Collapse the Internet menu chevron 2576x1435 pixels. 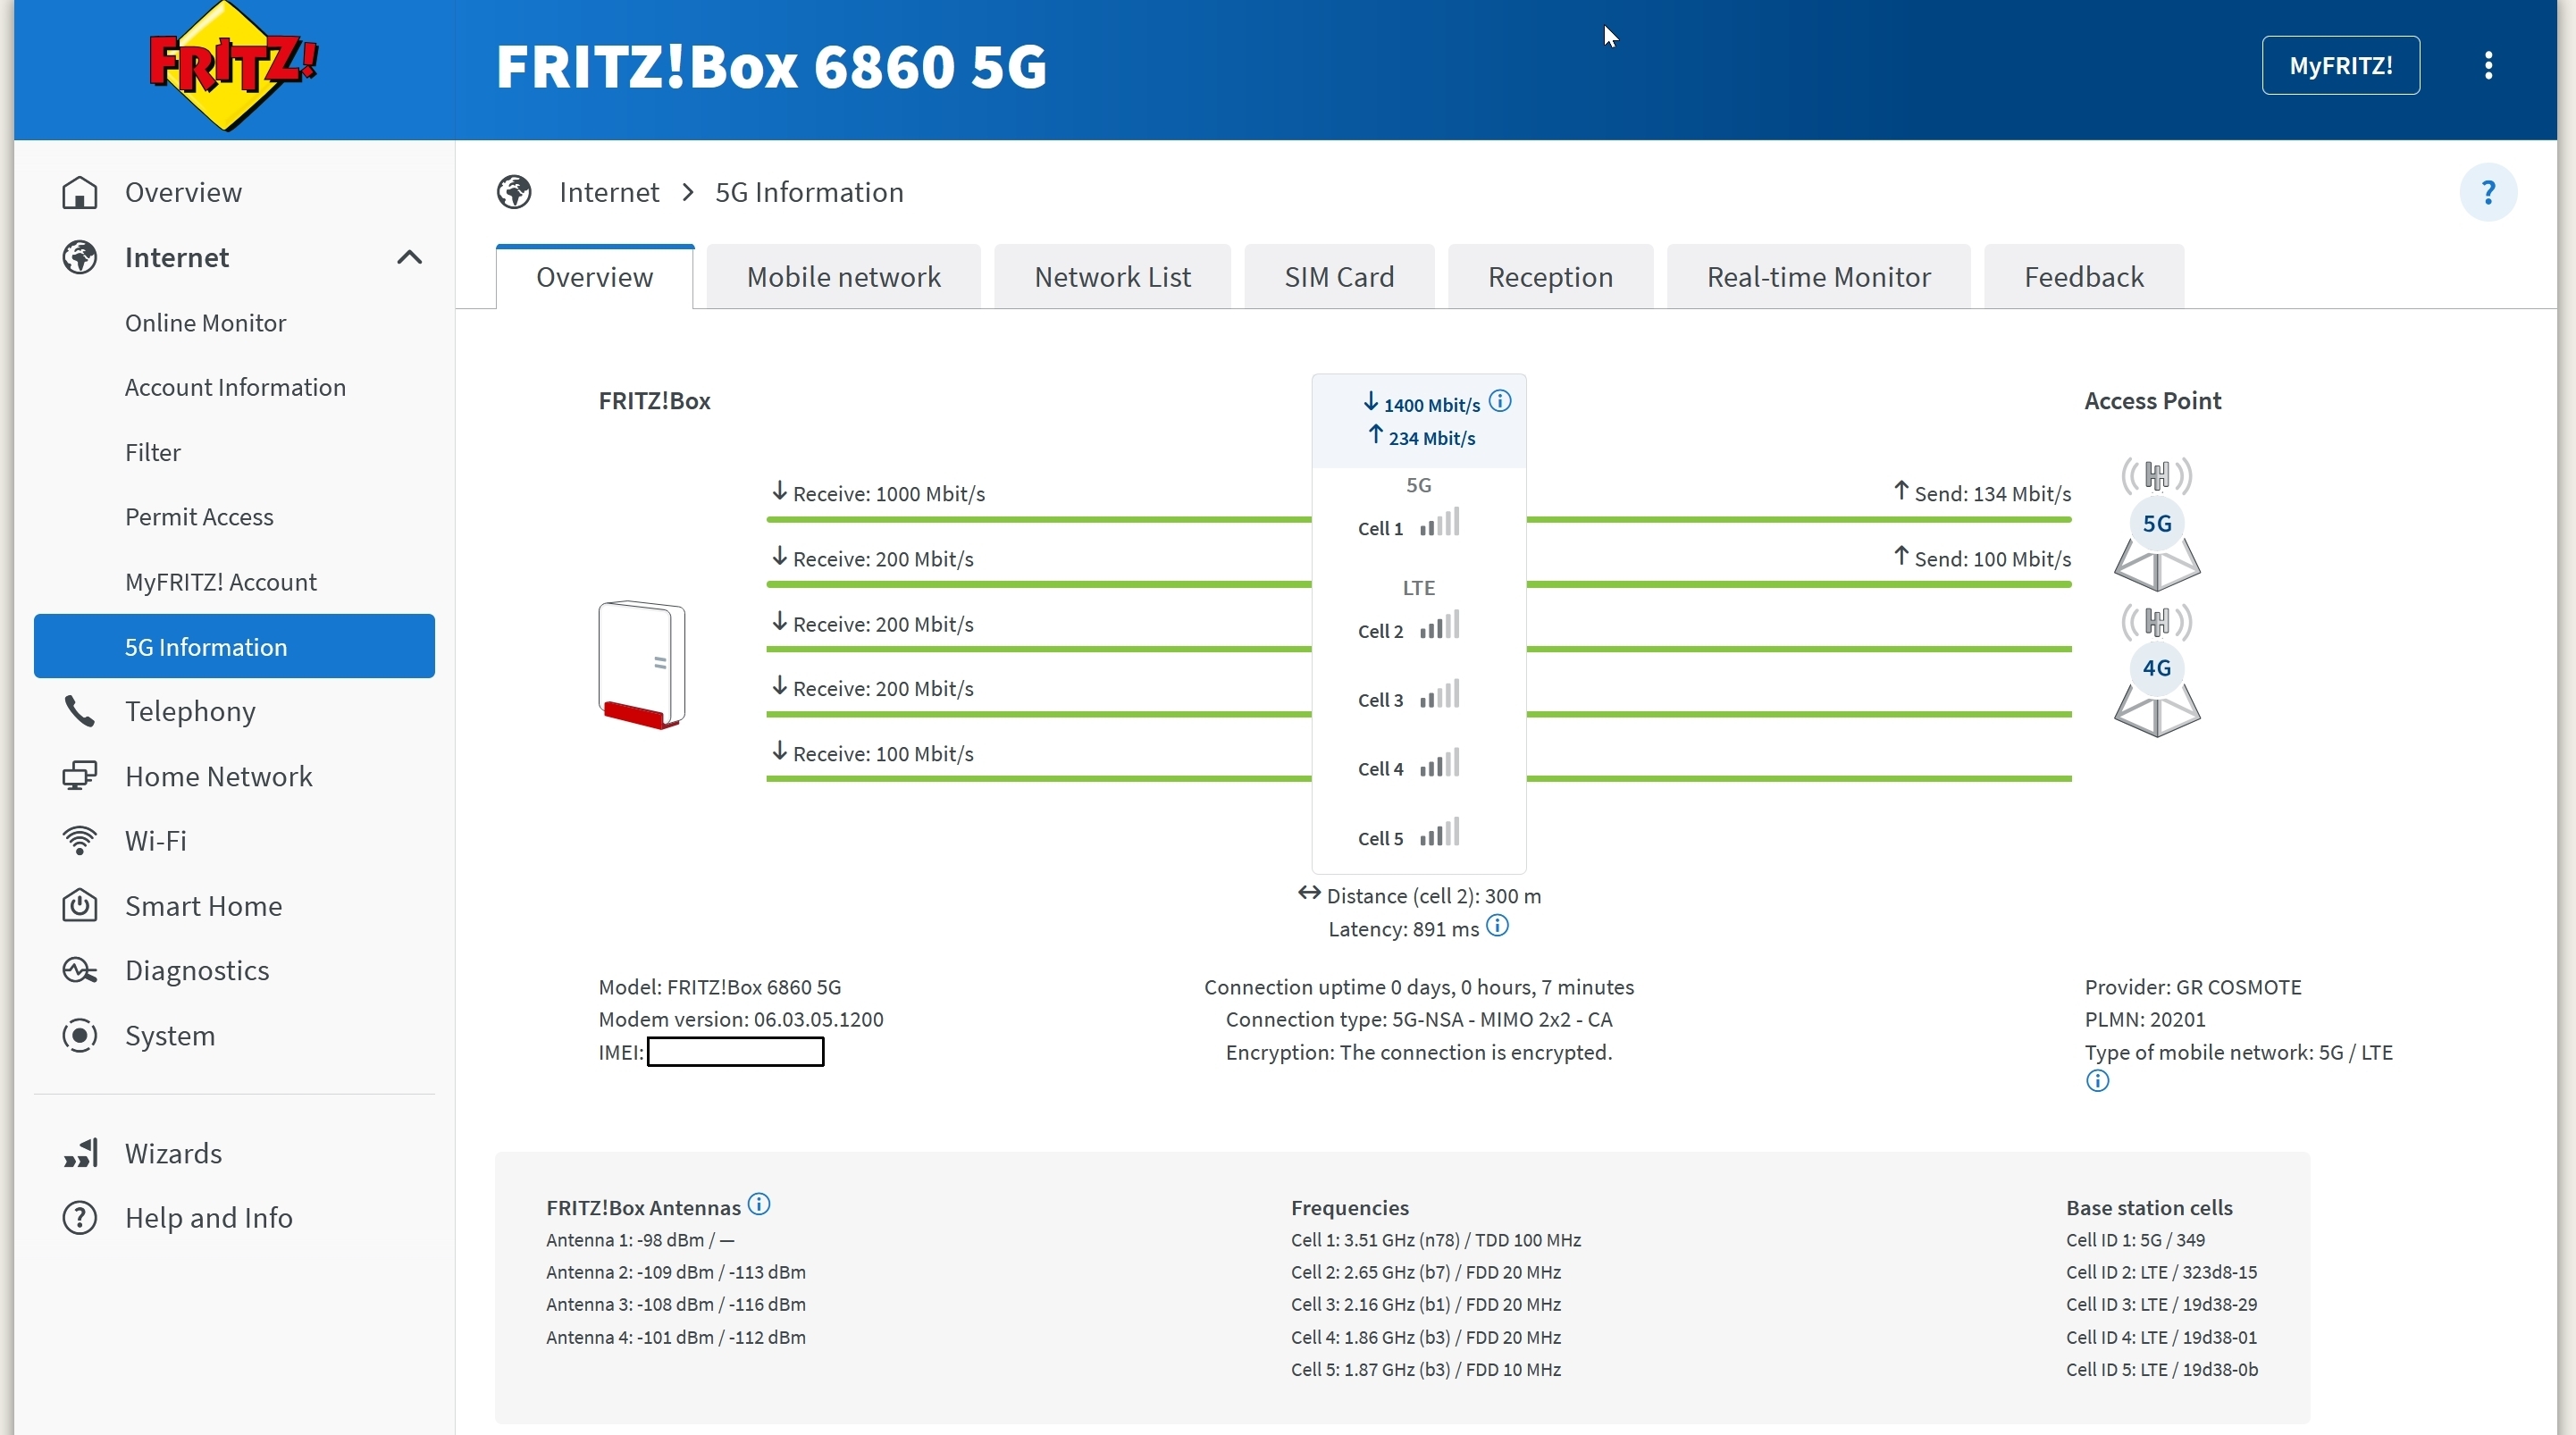point(409,257)
